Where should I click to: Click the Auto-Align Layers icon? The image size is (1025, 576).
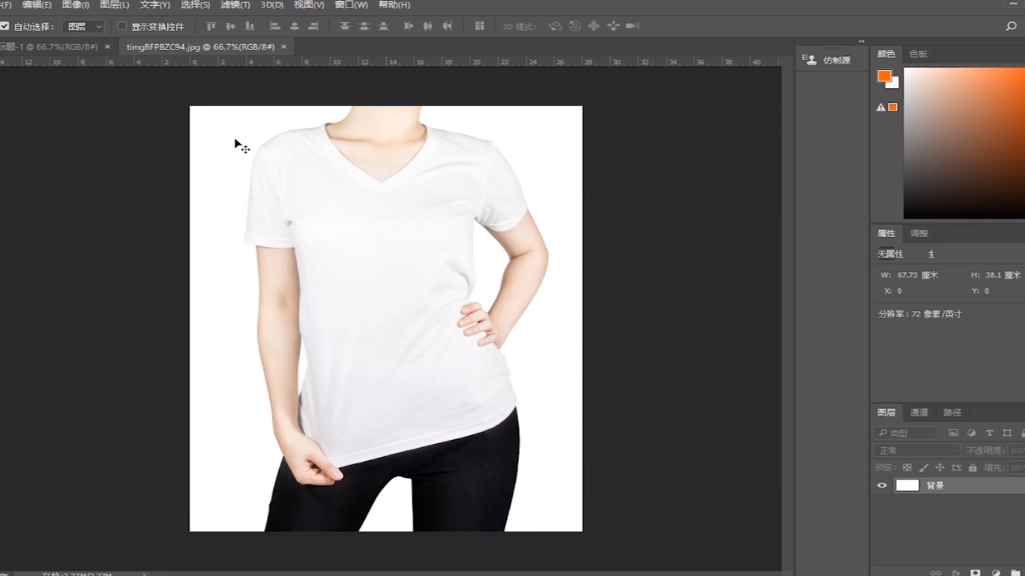[479, 26]
